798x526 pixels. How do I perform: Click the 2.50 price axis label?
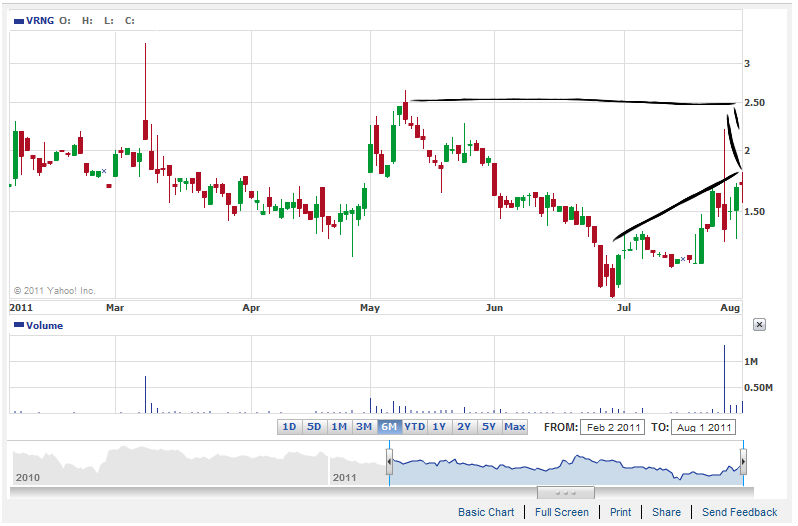pyautogui.click(x=754, y=103)
